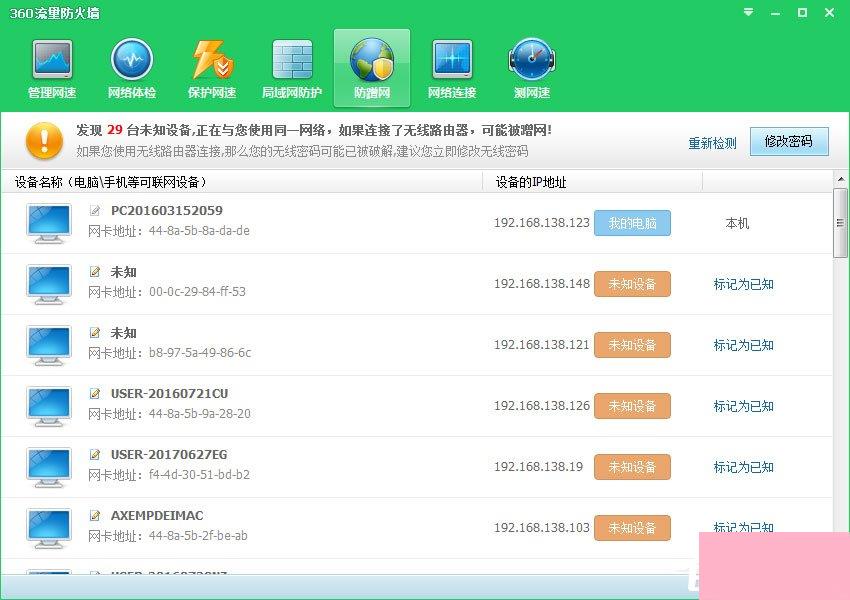Click 重新检测 rescan link
The height and width of the screenshot is (600, 850).
712,143
